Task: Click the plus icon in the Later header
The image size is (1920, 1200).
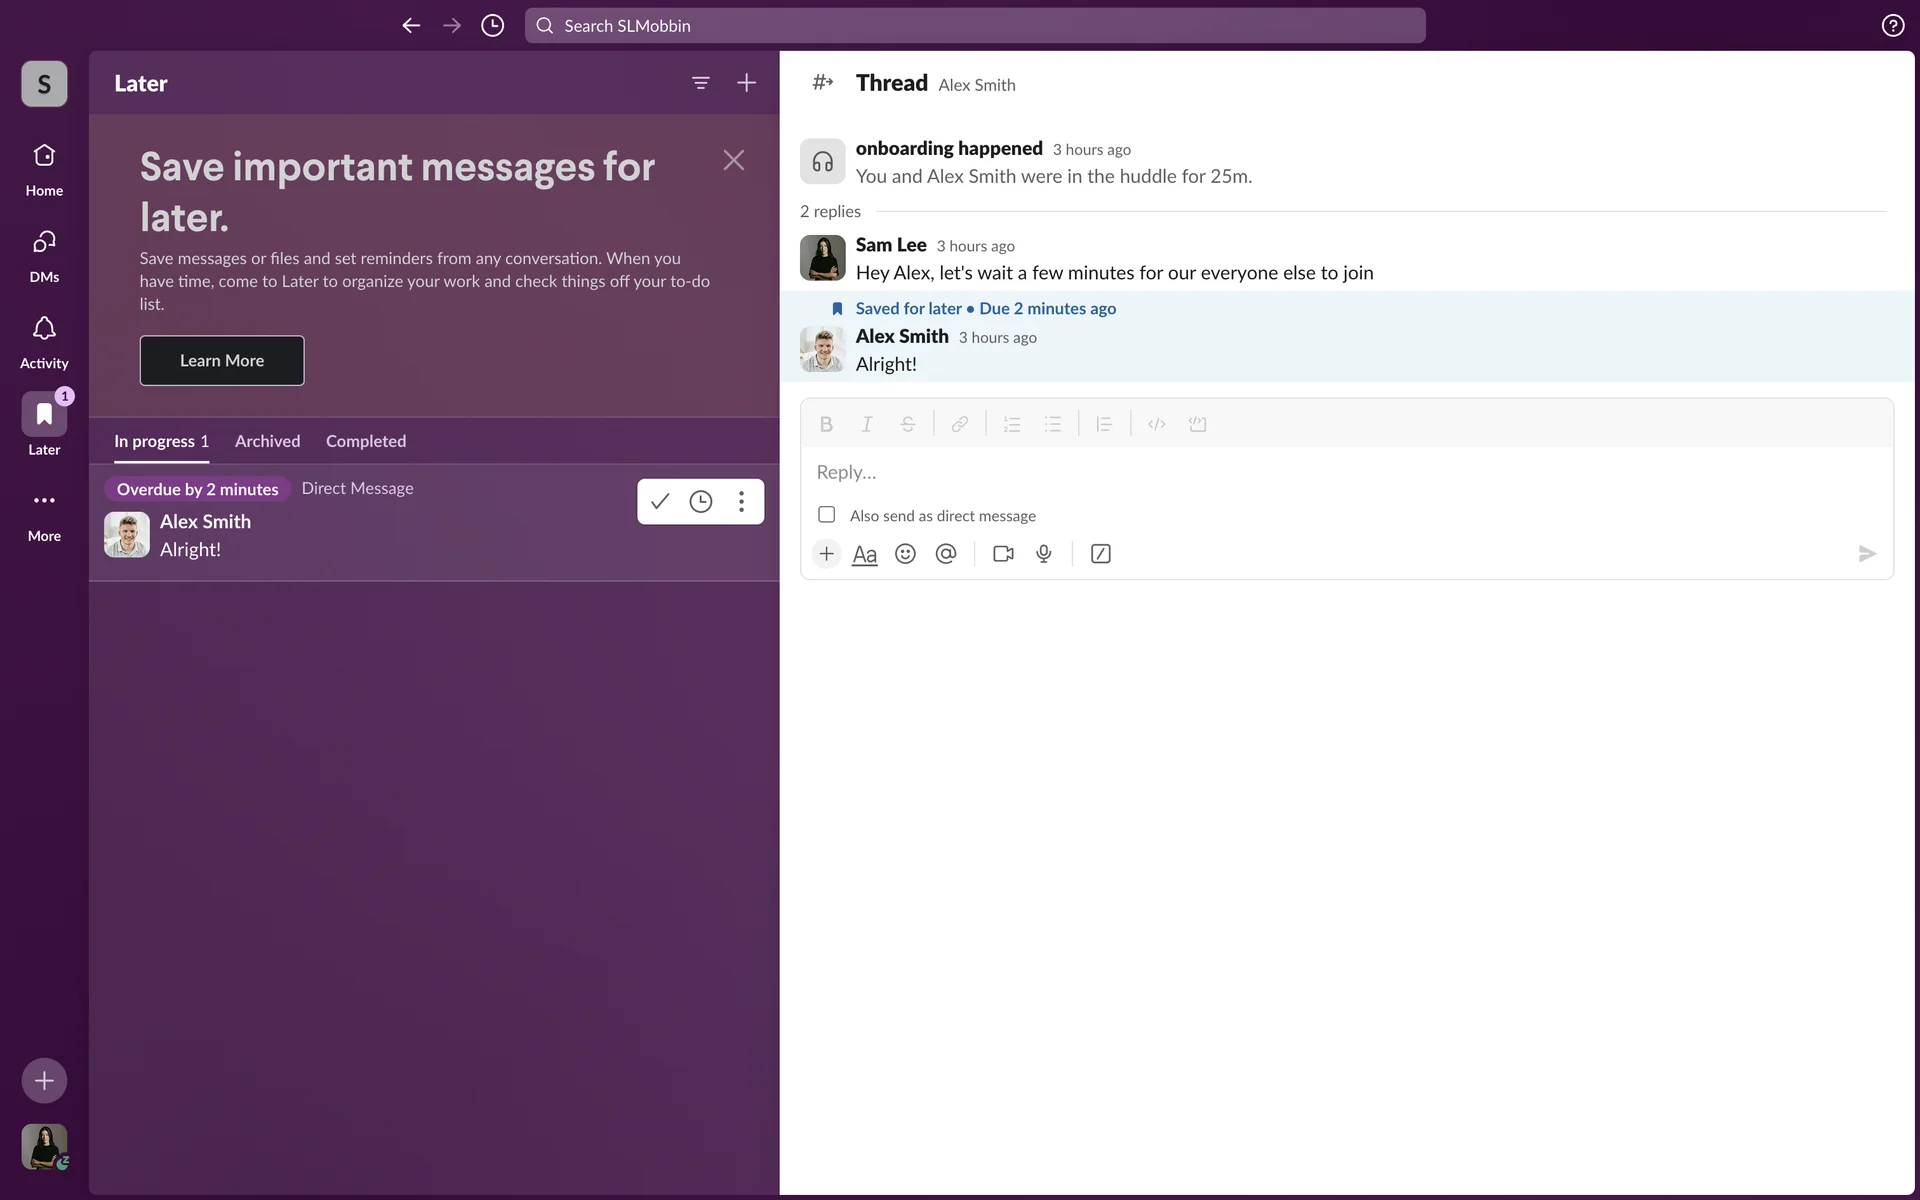Action: coord(746,83)
